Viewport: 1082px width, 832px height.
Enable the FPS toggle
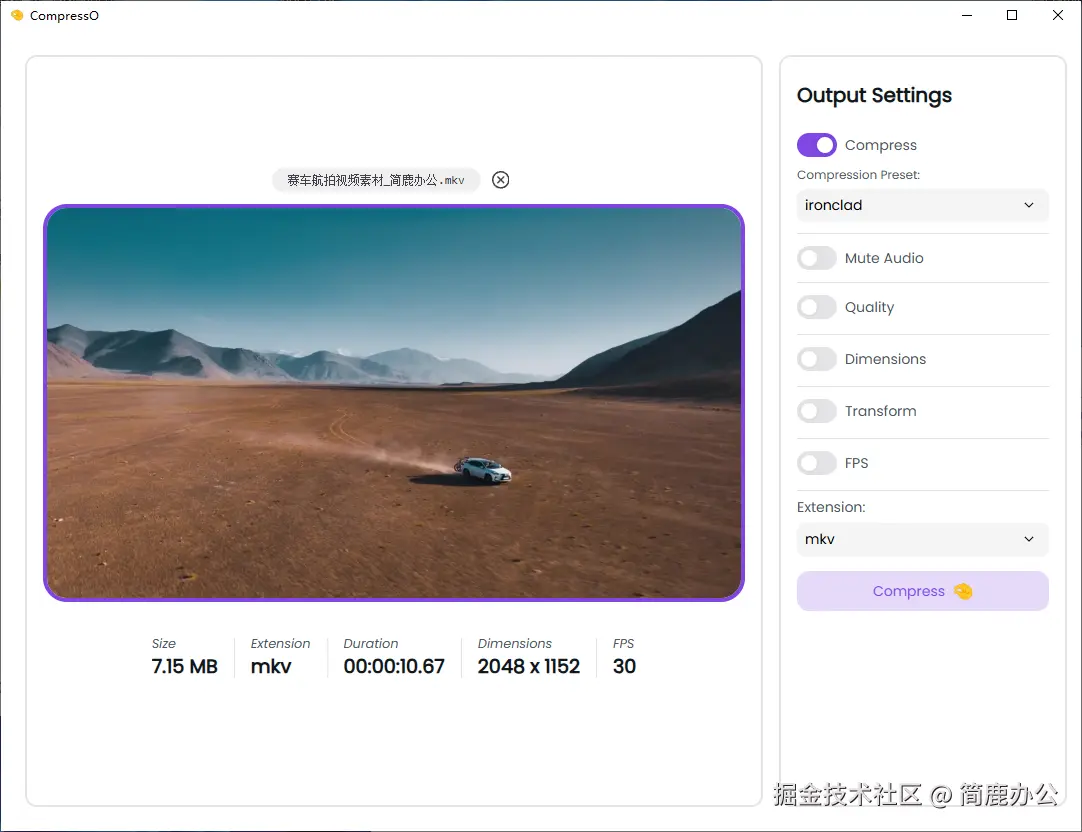[x=817, y=463]
